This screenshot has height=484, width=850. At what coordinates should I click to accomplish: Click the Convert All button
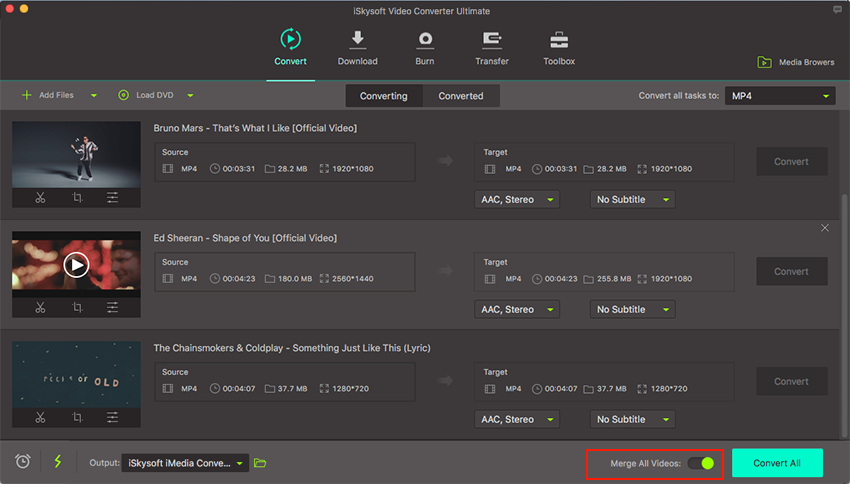pos(777,463)
